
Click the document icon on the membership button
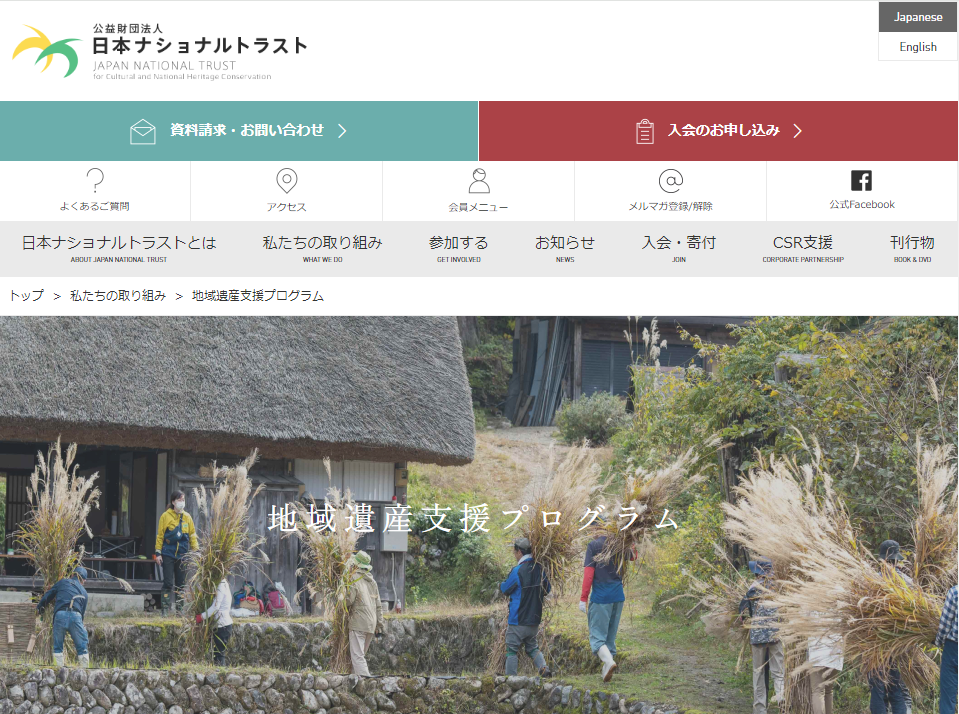(x=644, y=130)
